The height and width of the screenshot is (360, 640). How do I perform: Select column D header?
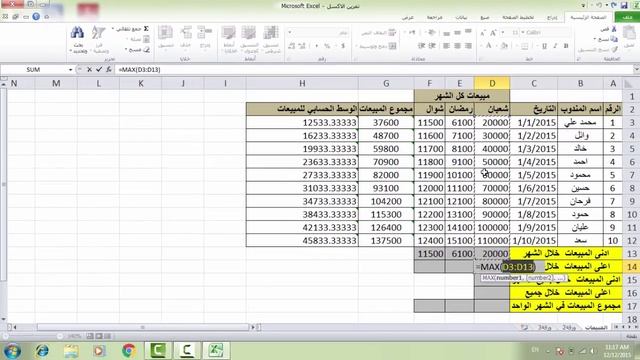(x=492, y=83)
